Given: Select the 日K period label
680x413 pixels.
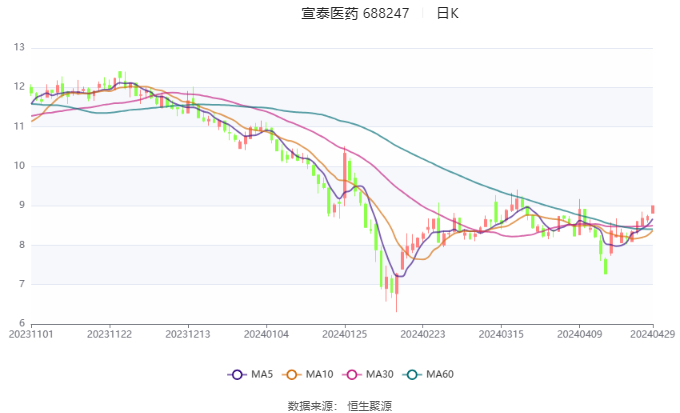Looking at the screenshot, I should point(448,13).
